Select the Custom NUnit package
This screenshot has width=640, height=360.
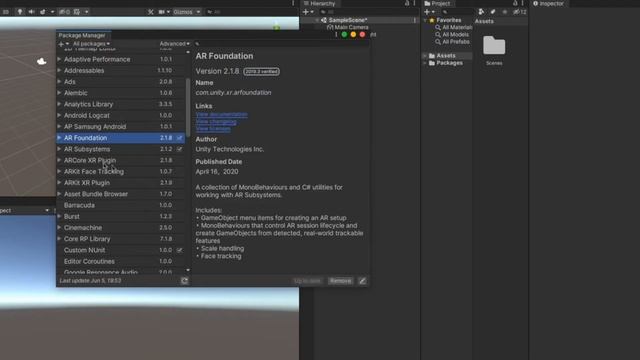(121, 250)
